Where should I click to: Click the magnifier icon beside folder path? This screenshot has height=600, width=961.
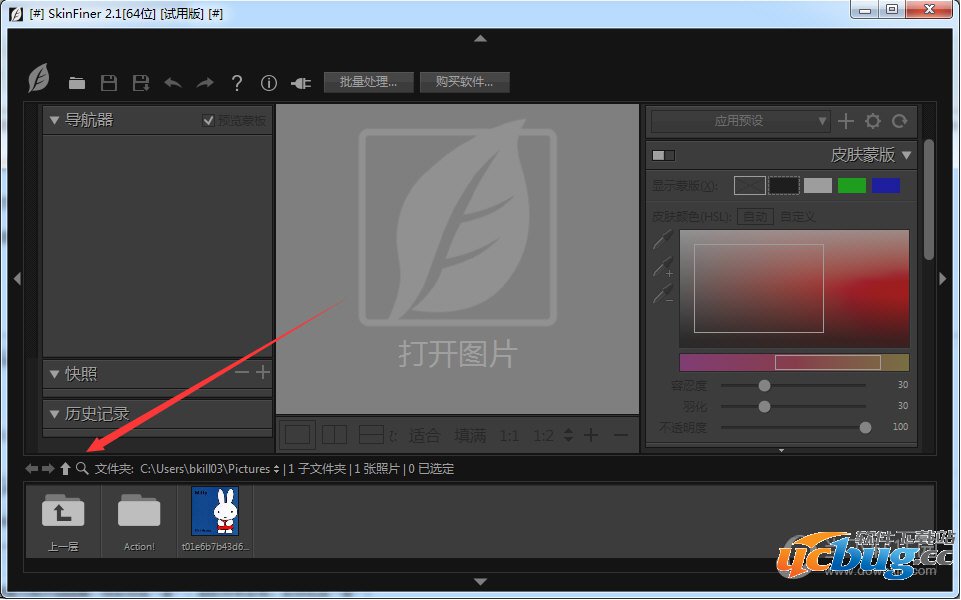click(x=82, y=468)
